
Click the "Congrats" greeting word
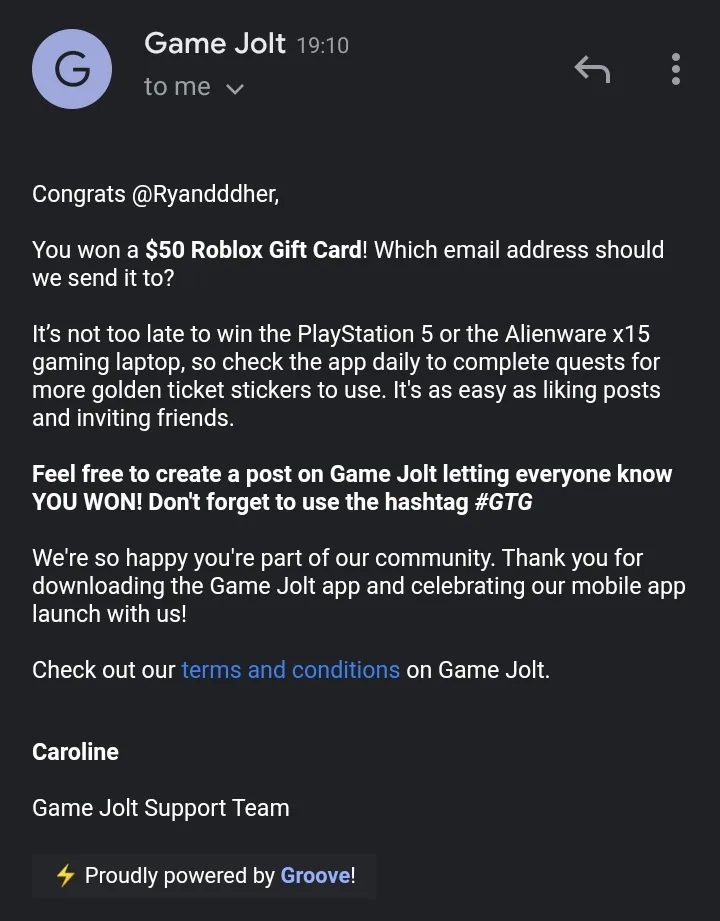79,194
